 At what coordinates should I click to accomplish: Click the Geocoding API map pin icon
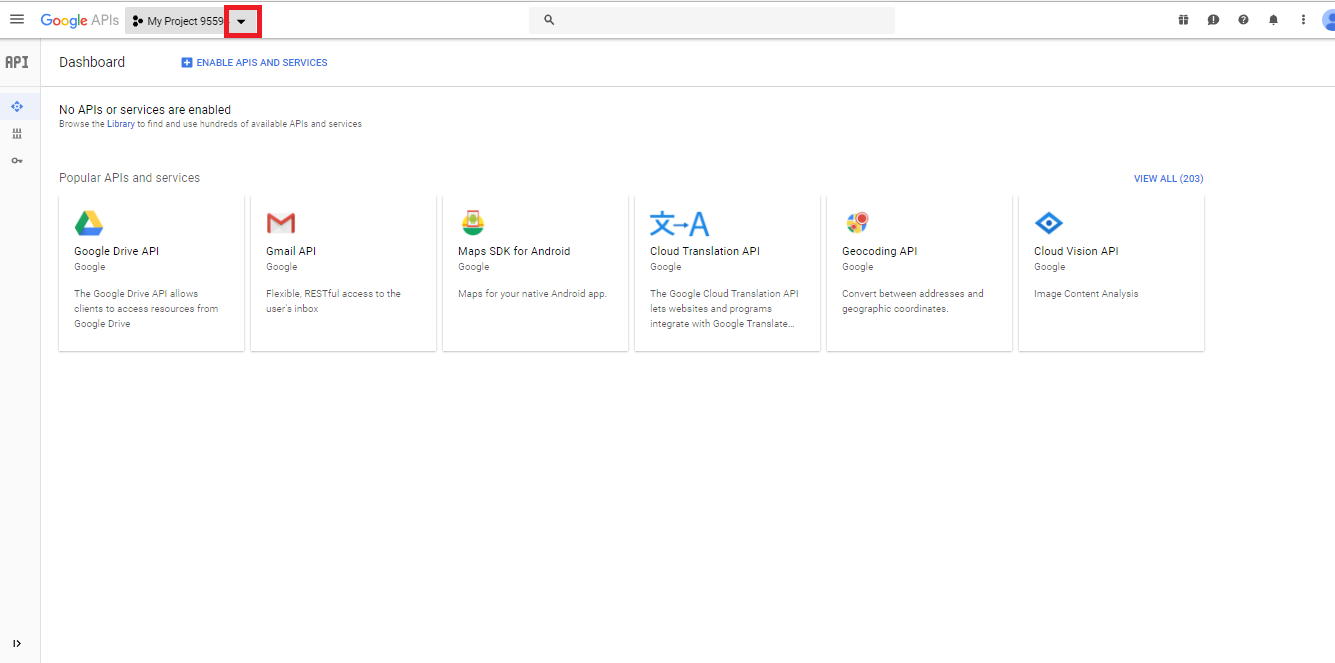point(857,222)
